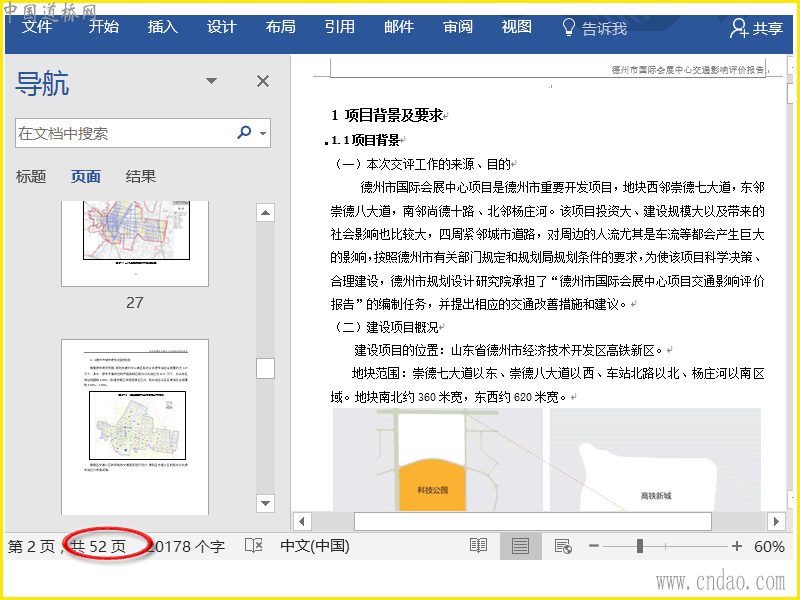Click the zoom out minus icon
The height and width of the screenshot is (600, 800).
pos(594,546)
